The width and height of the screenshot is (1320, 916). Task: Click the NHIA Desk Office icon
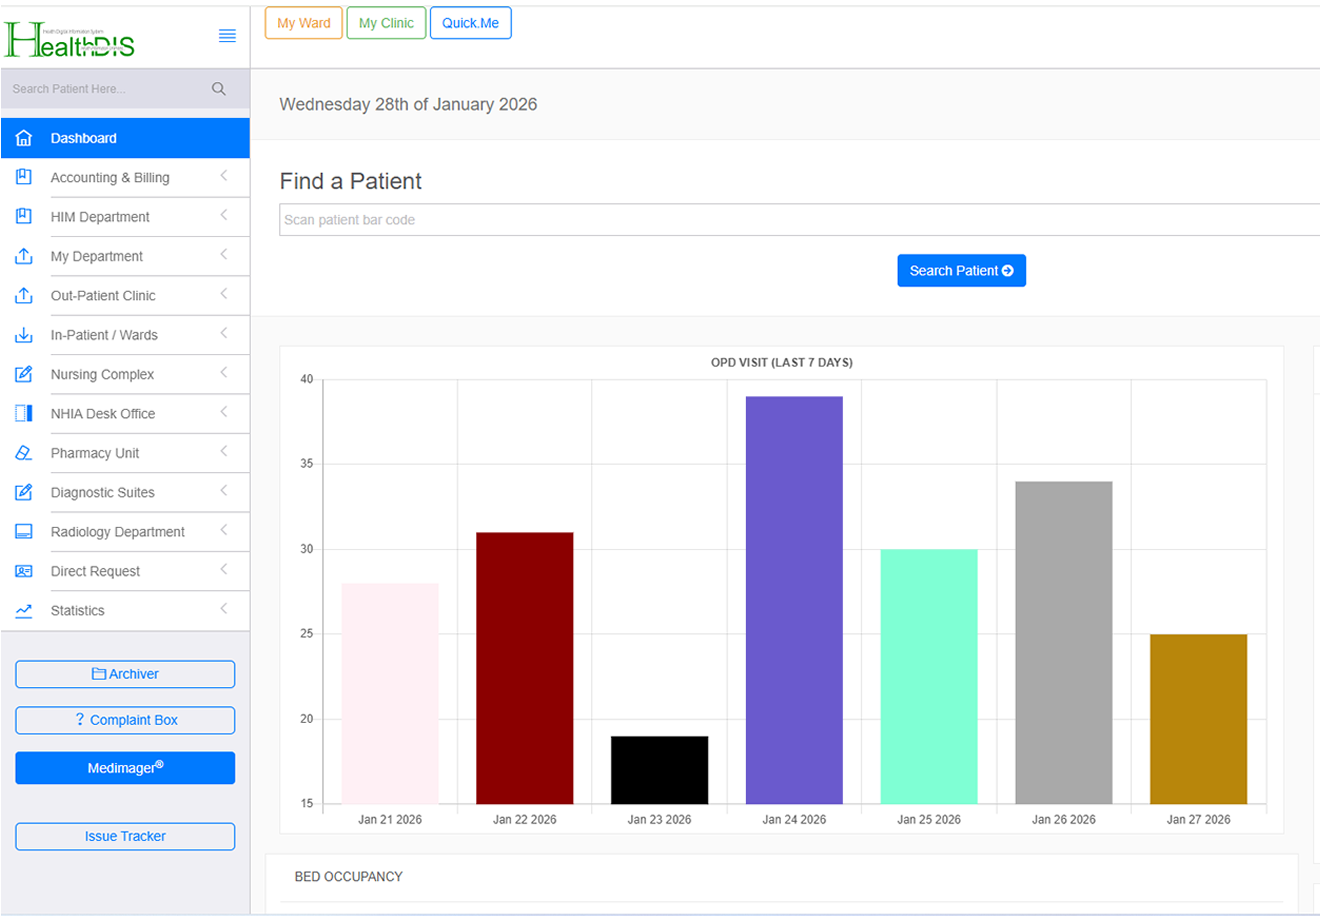click(24, 413)
